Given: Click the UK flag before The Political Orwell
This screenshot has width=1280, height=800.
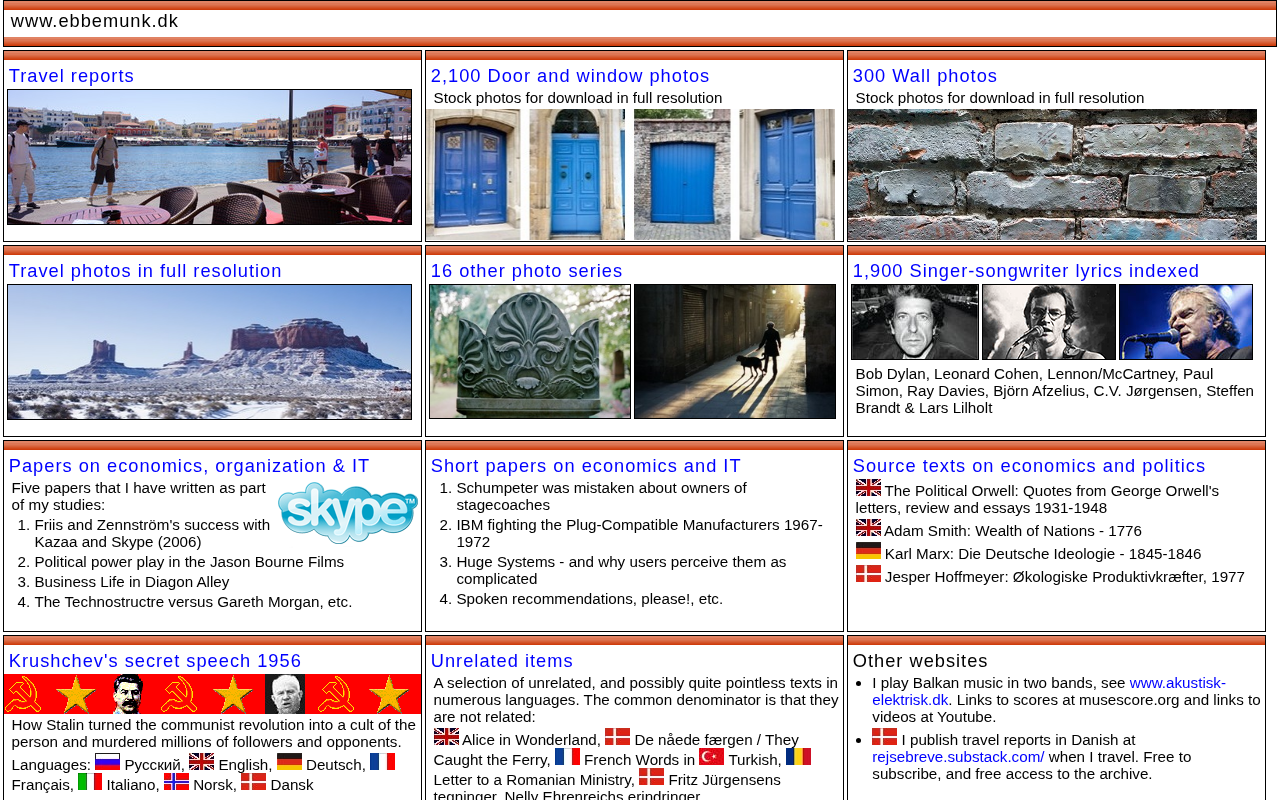Looking at the screenshot, I should [868, 488].
